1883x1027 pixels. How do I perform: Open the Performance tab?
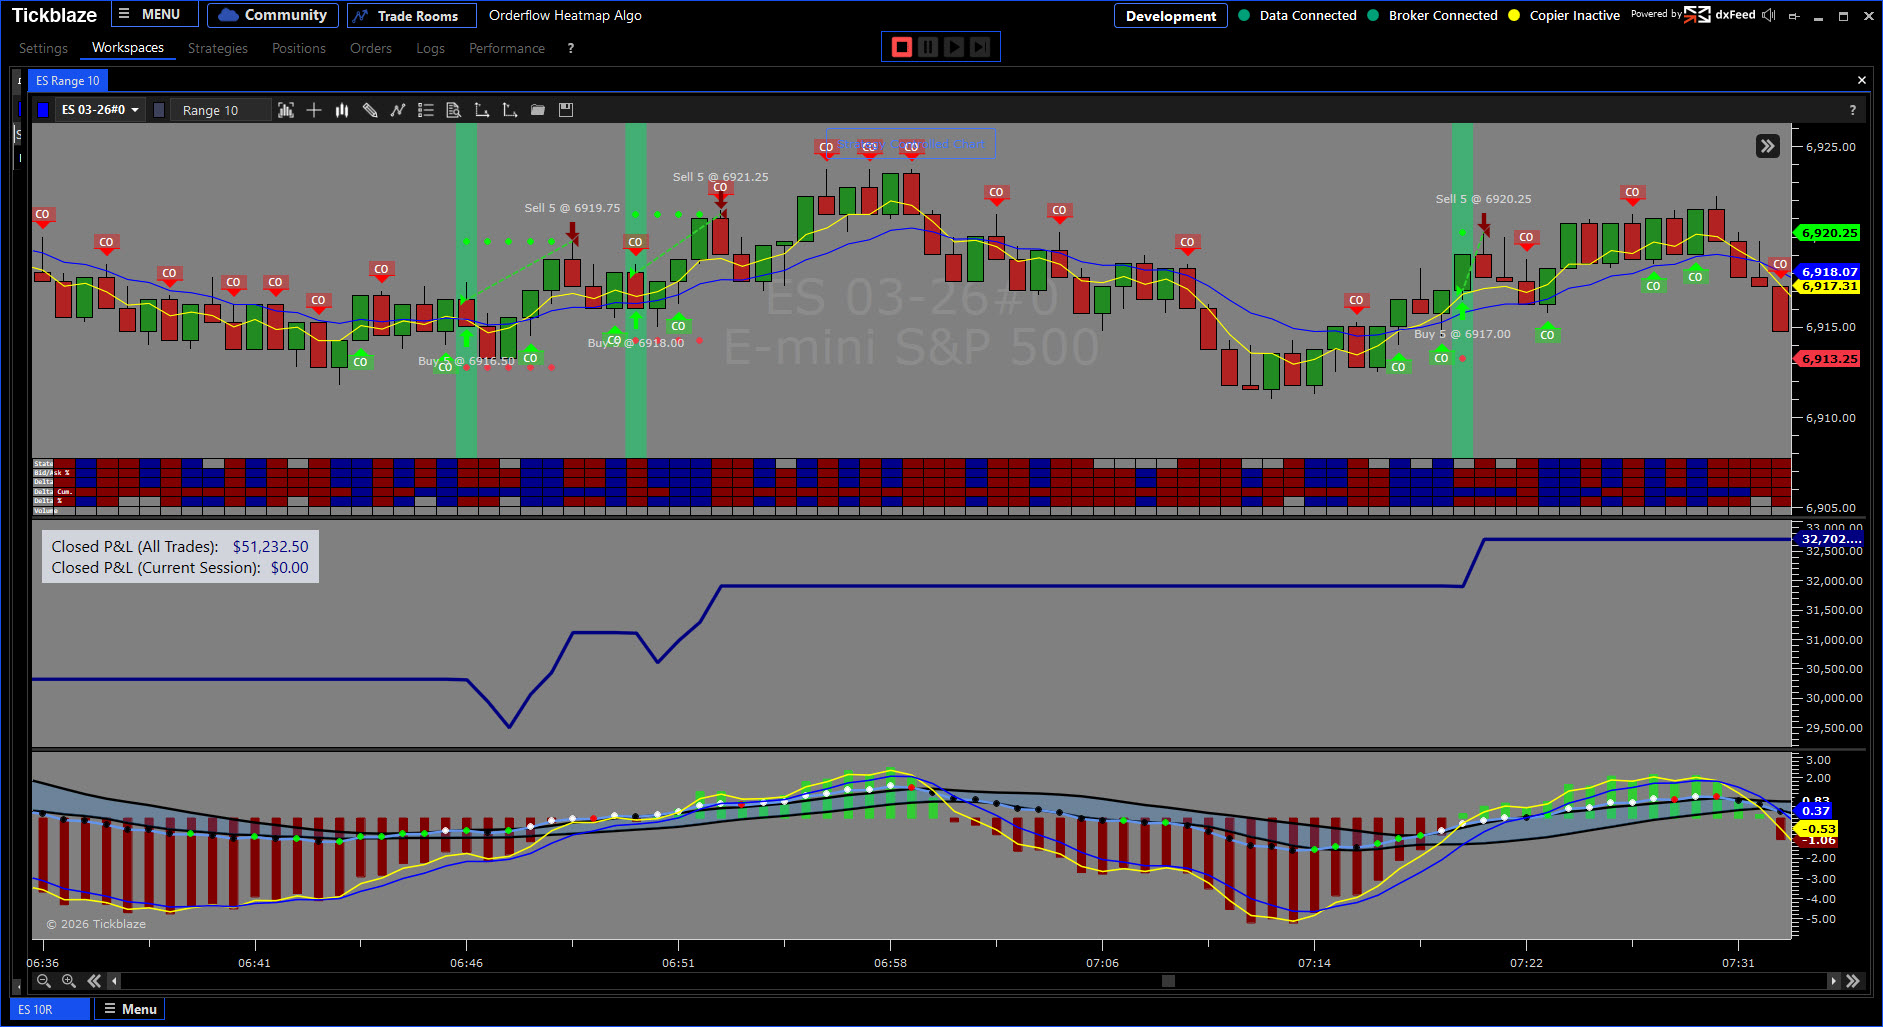pos(506,48)
